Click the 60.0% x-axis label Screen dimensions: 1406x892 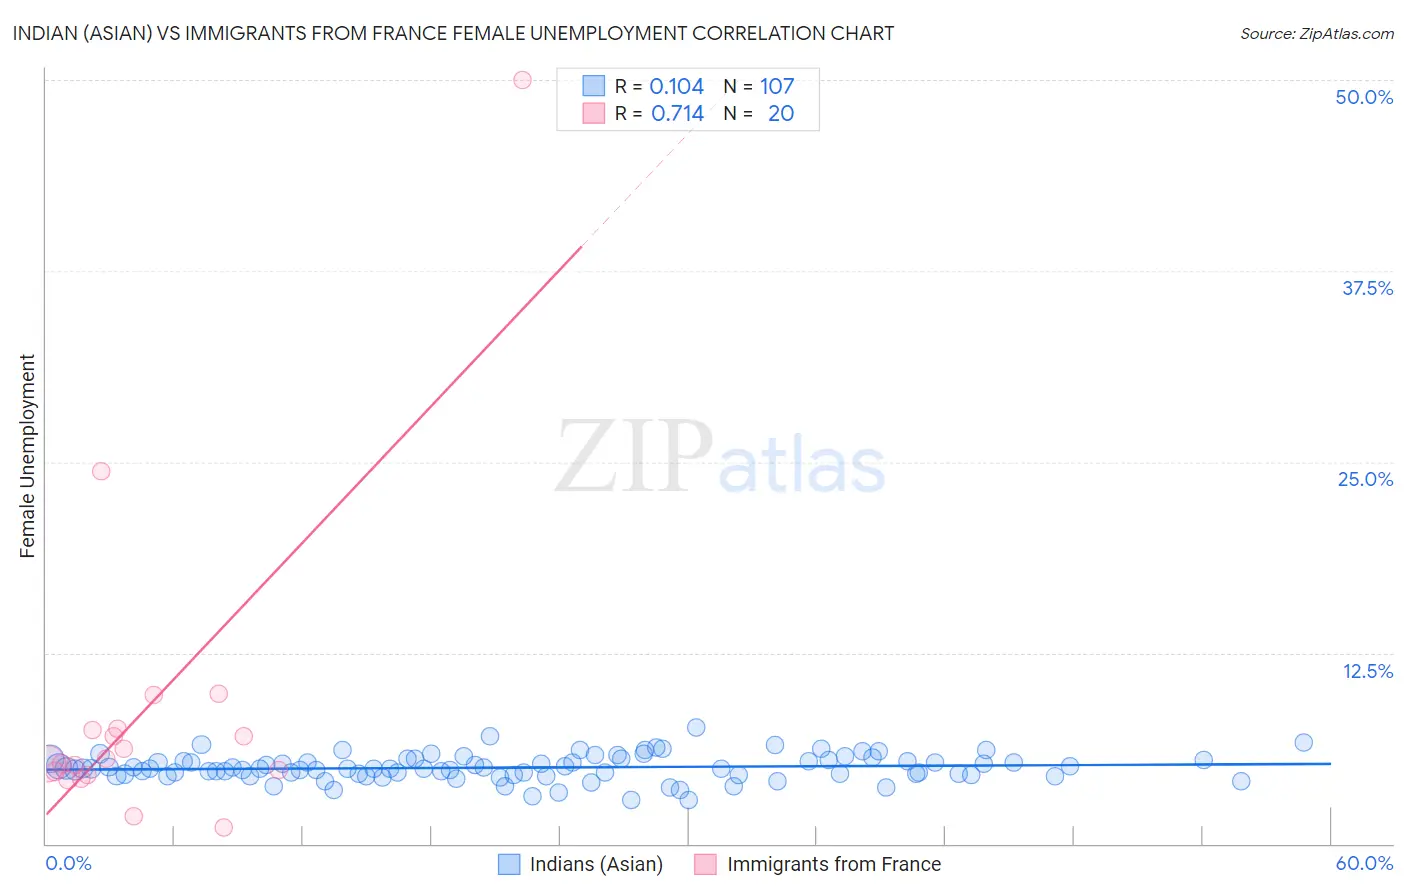pyautogui.click(x=1364, y=863)
